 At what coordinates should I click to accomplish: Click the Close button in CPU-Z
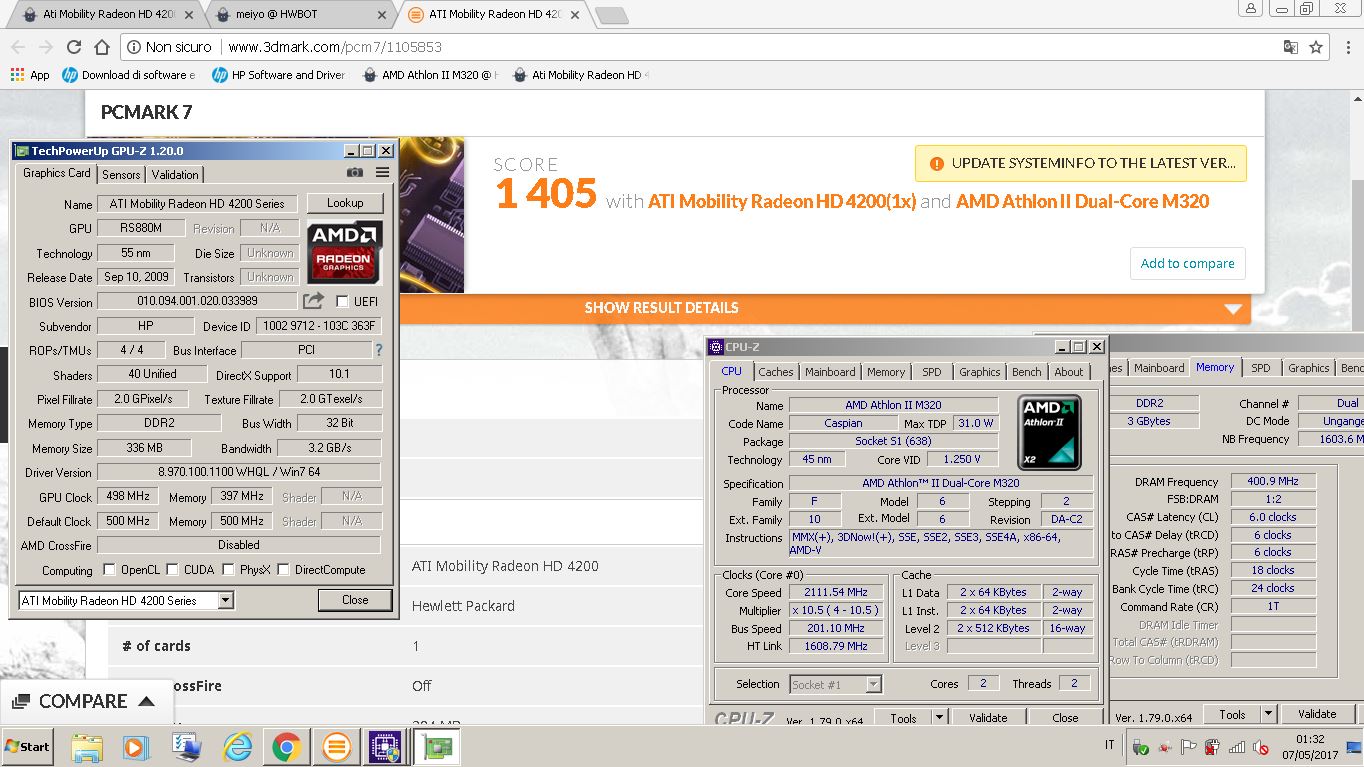coord(1066,717)
